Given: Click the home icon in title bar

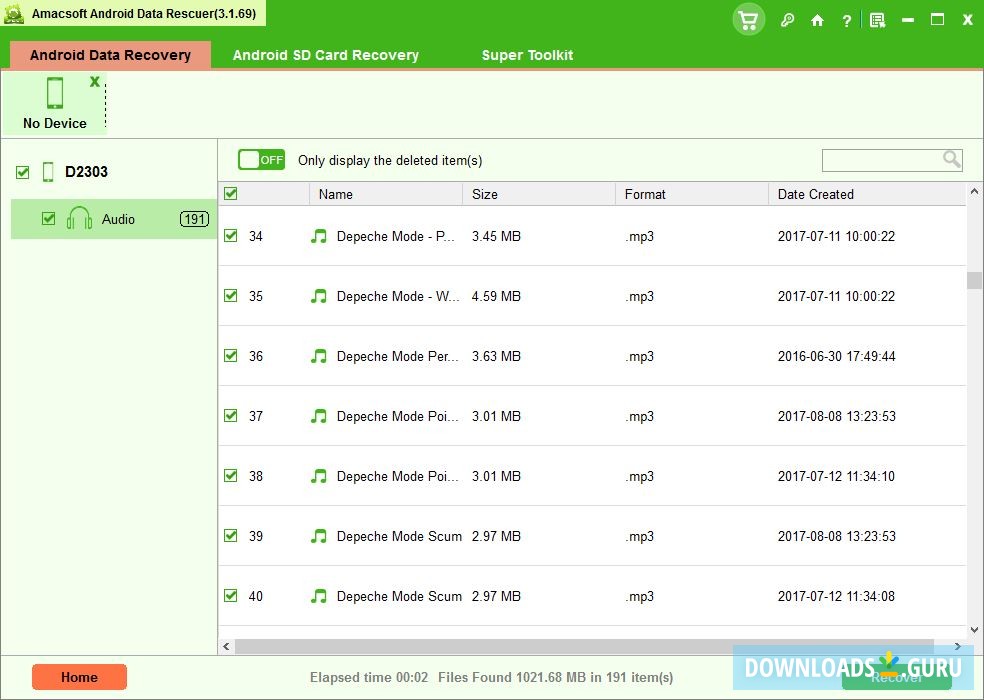Looking at the screenshot, I should (817, 20).
